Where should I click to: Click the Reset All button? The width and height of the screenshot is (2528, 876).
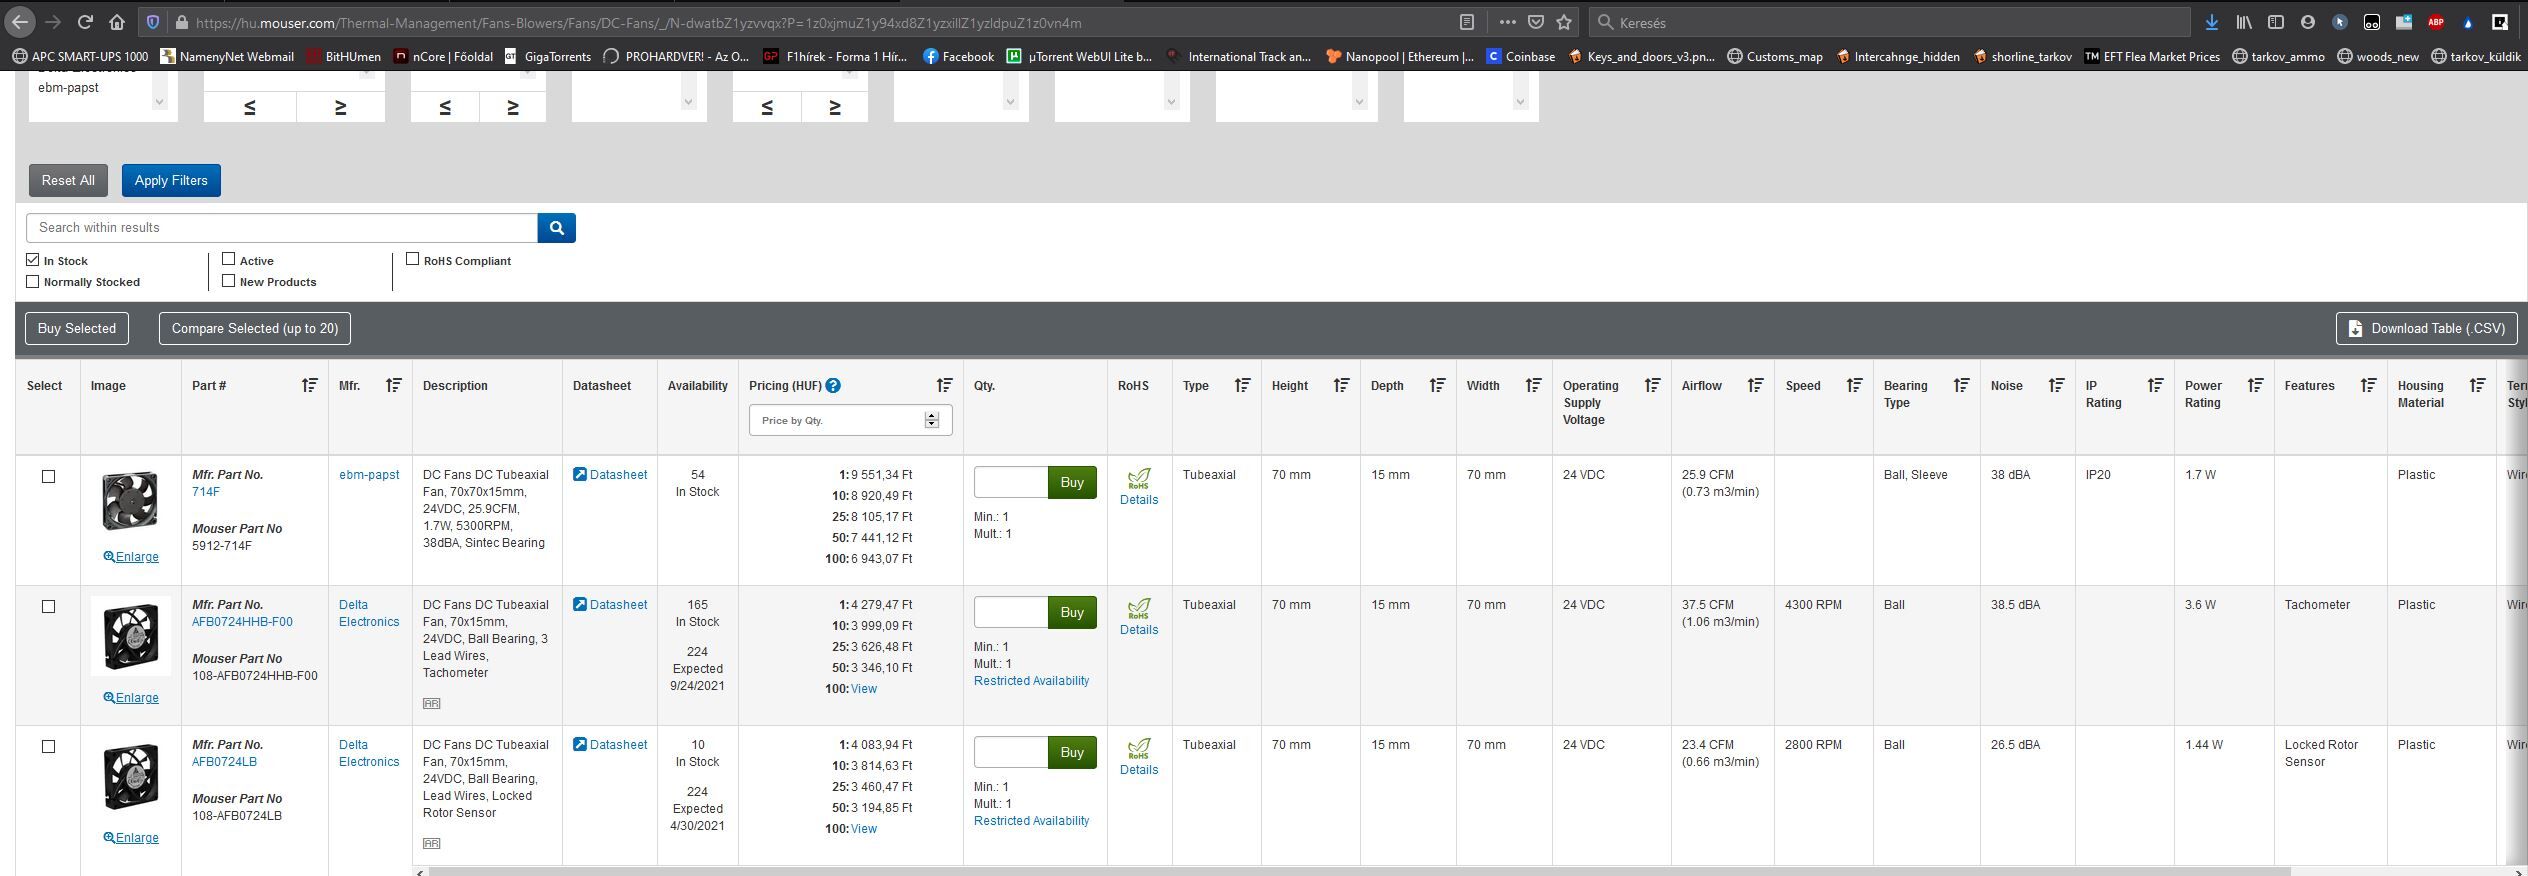68,180
